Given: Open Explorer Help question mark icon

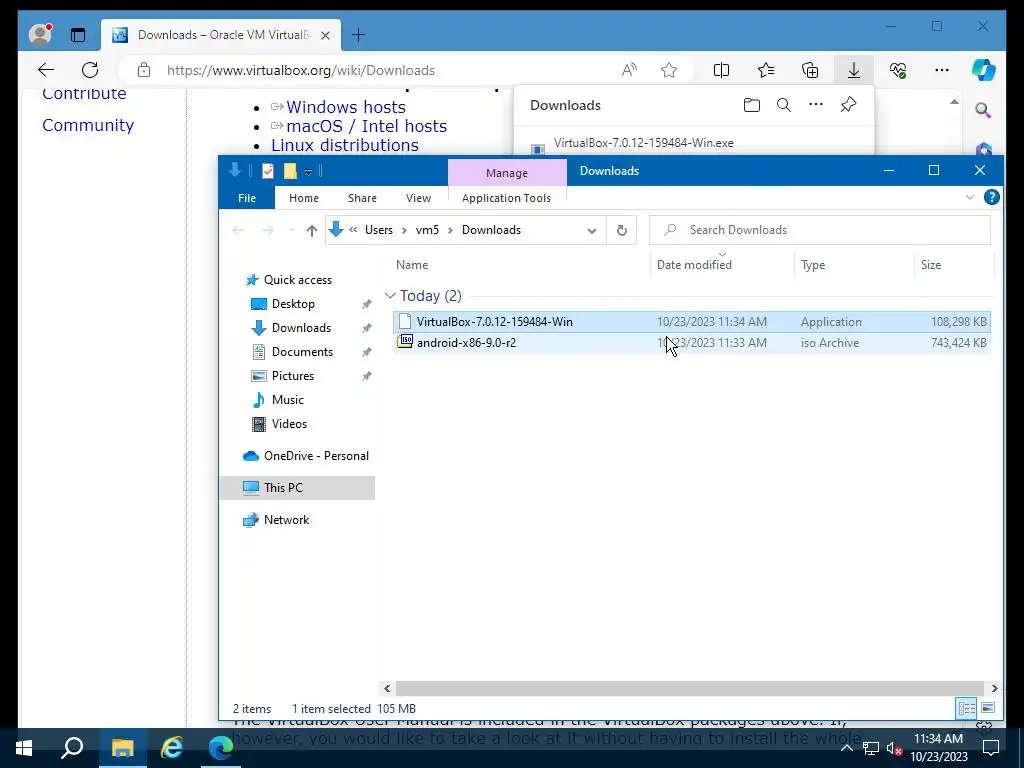Looking at the screenshot, I should (x=991, y=197).
